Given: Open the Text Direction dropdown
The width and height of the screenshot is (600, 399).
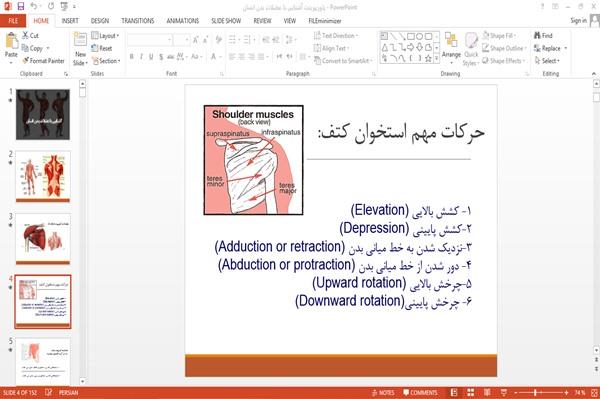Looking at the screenshot, I should pyautogui.click(x=336, y=36).
